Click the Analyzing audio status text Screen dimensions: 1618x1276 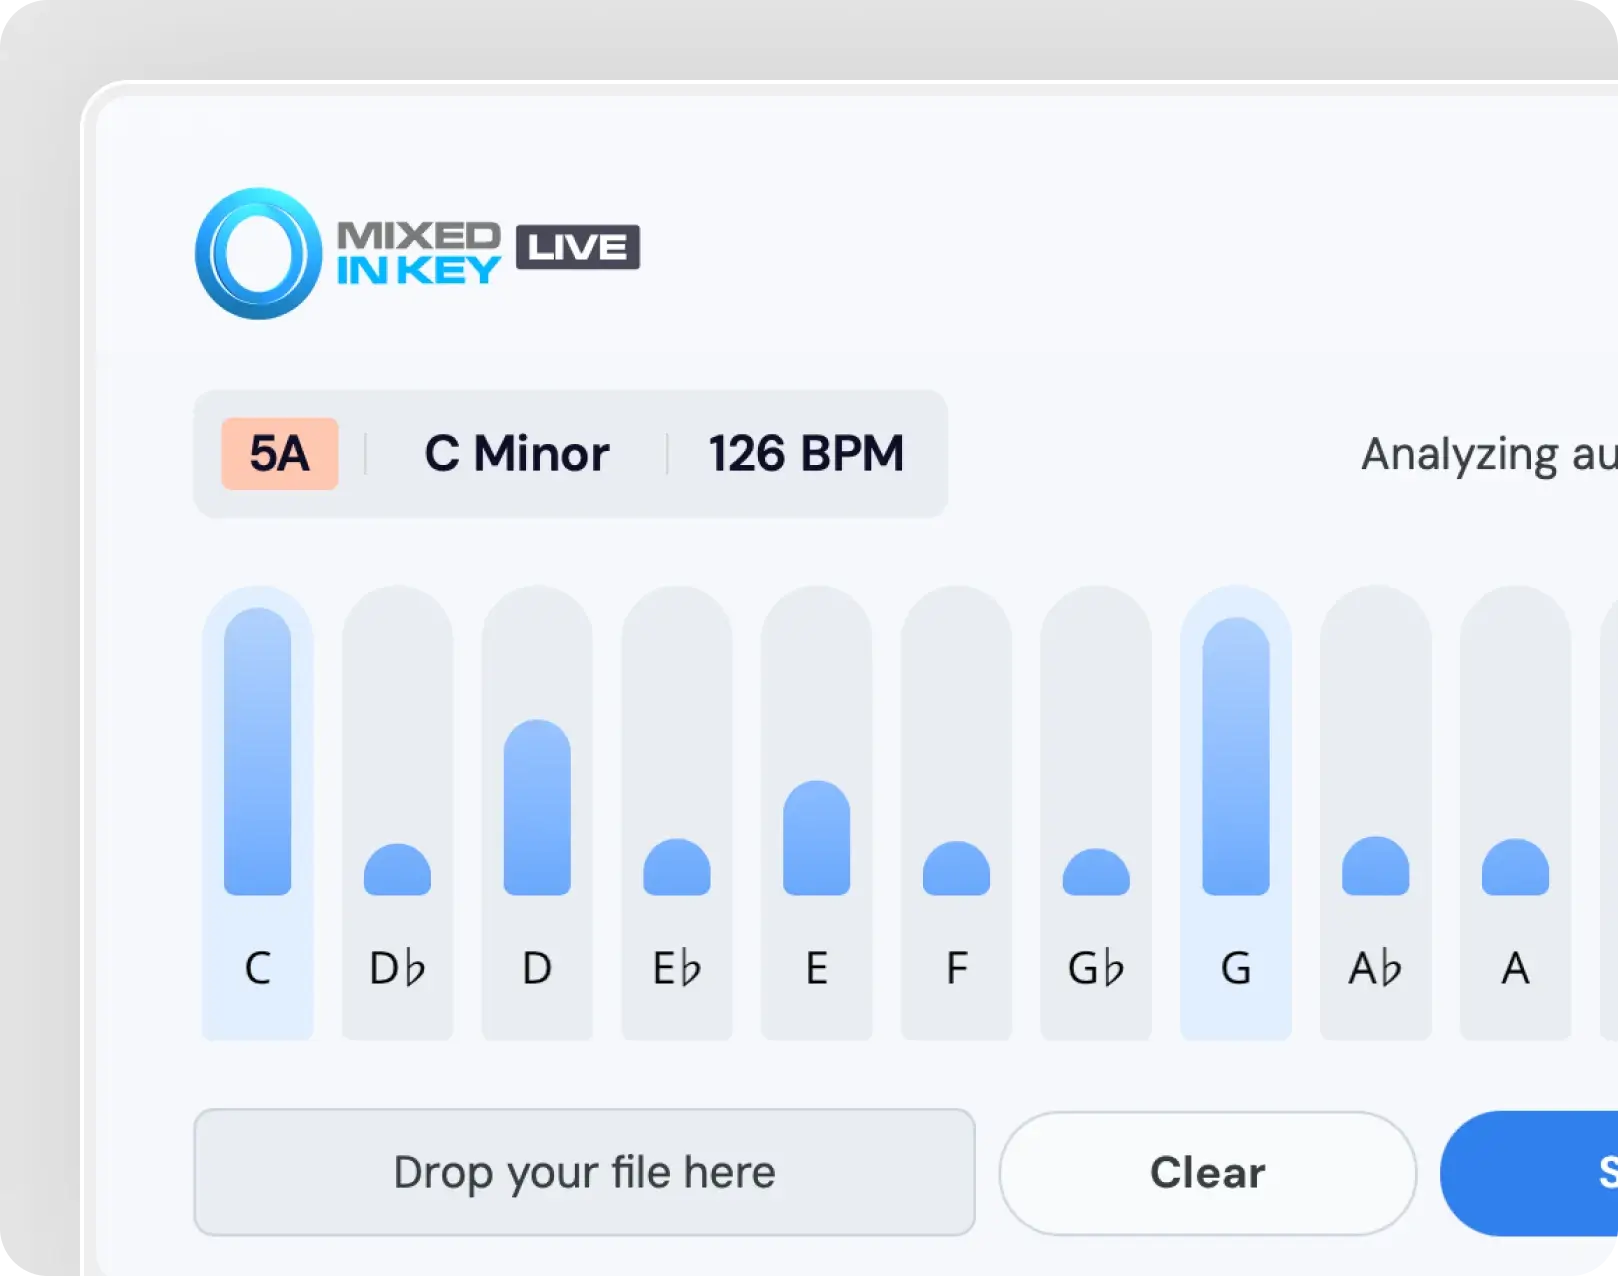[1487, 455]
